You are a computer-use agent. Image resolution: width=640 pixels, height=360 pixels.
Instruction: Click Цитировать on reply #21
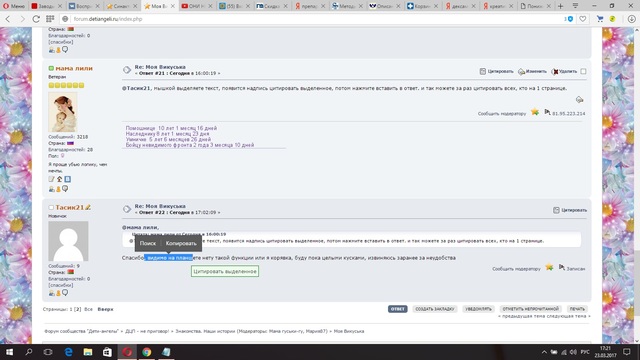point(496,71)
